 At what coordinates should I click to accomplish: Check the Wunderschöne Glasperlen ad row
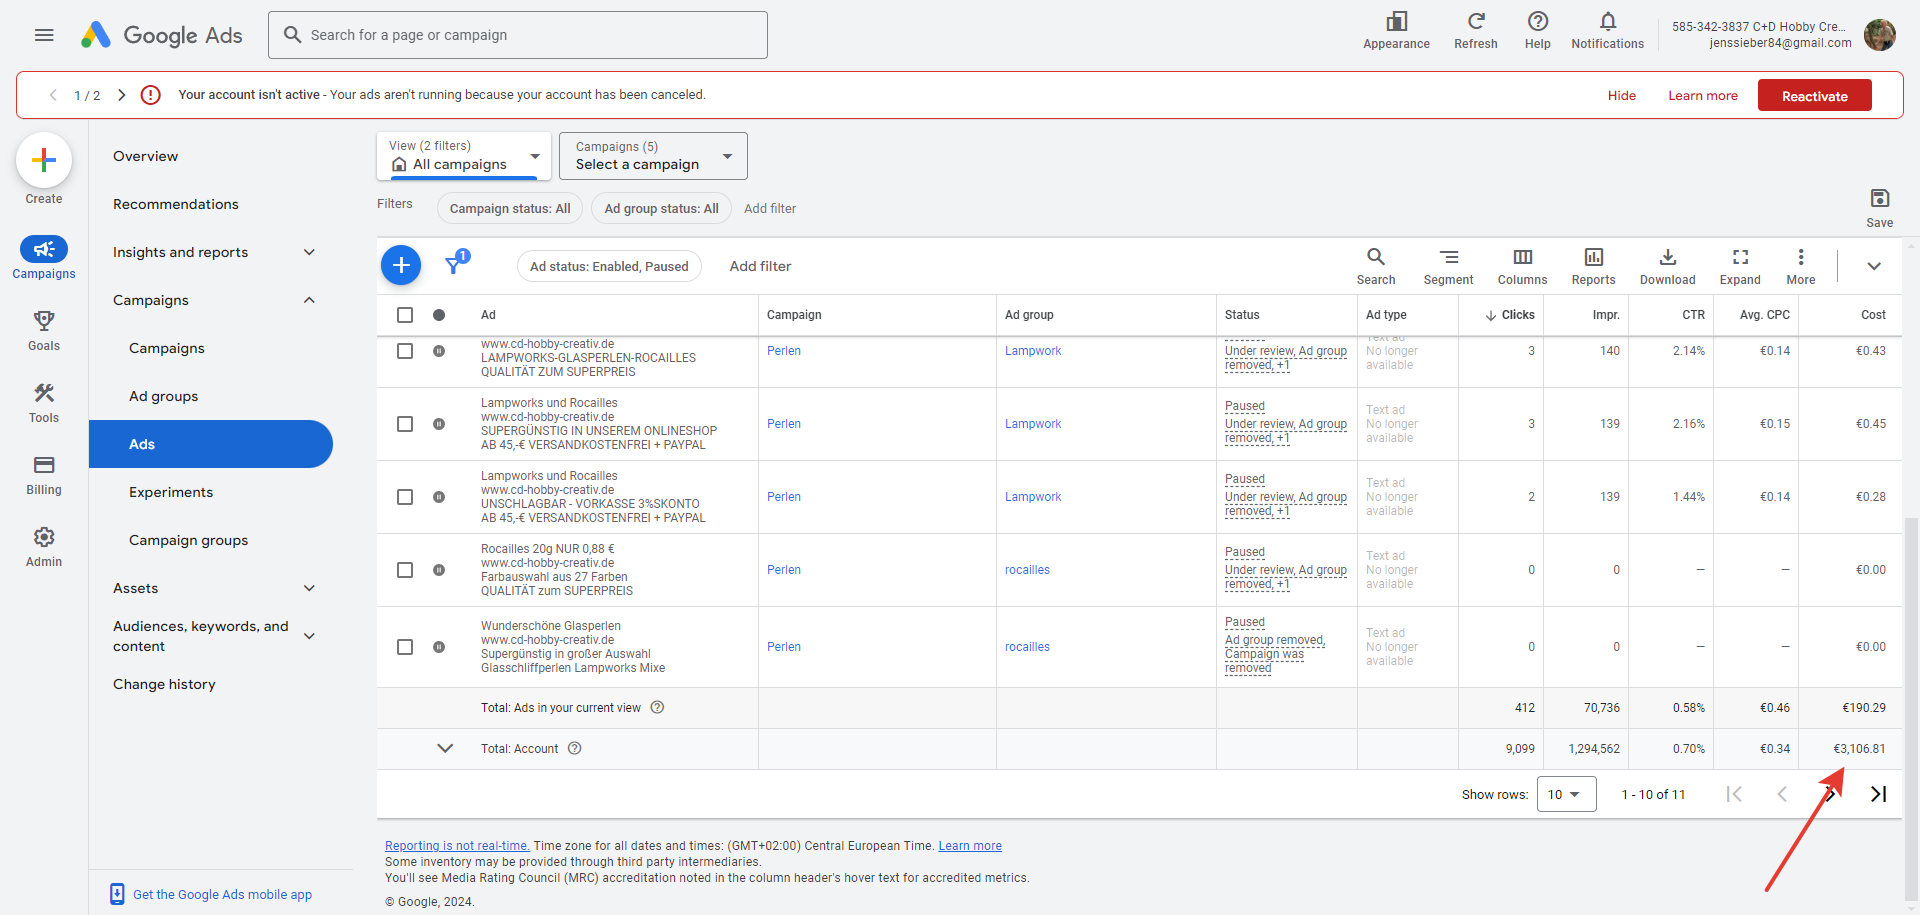coord(405,647)
